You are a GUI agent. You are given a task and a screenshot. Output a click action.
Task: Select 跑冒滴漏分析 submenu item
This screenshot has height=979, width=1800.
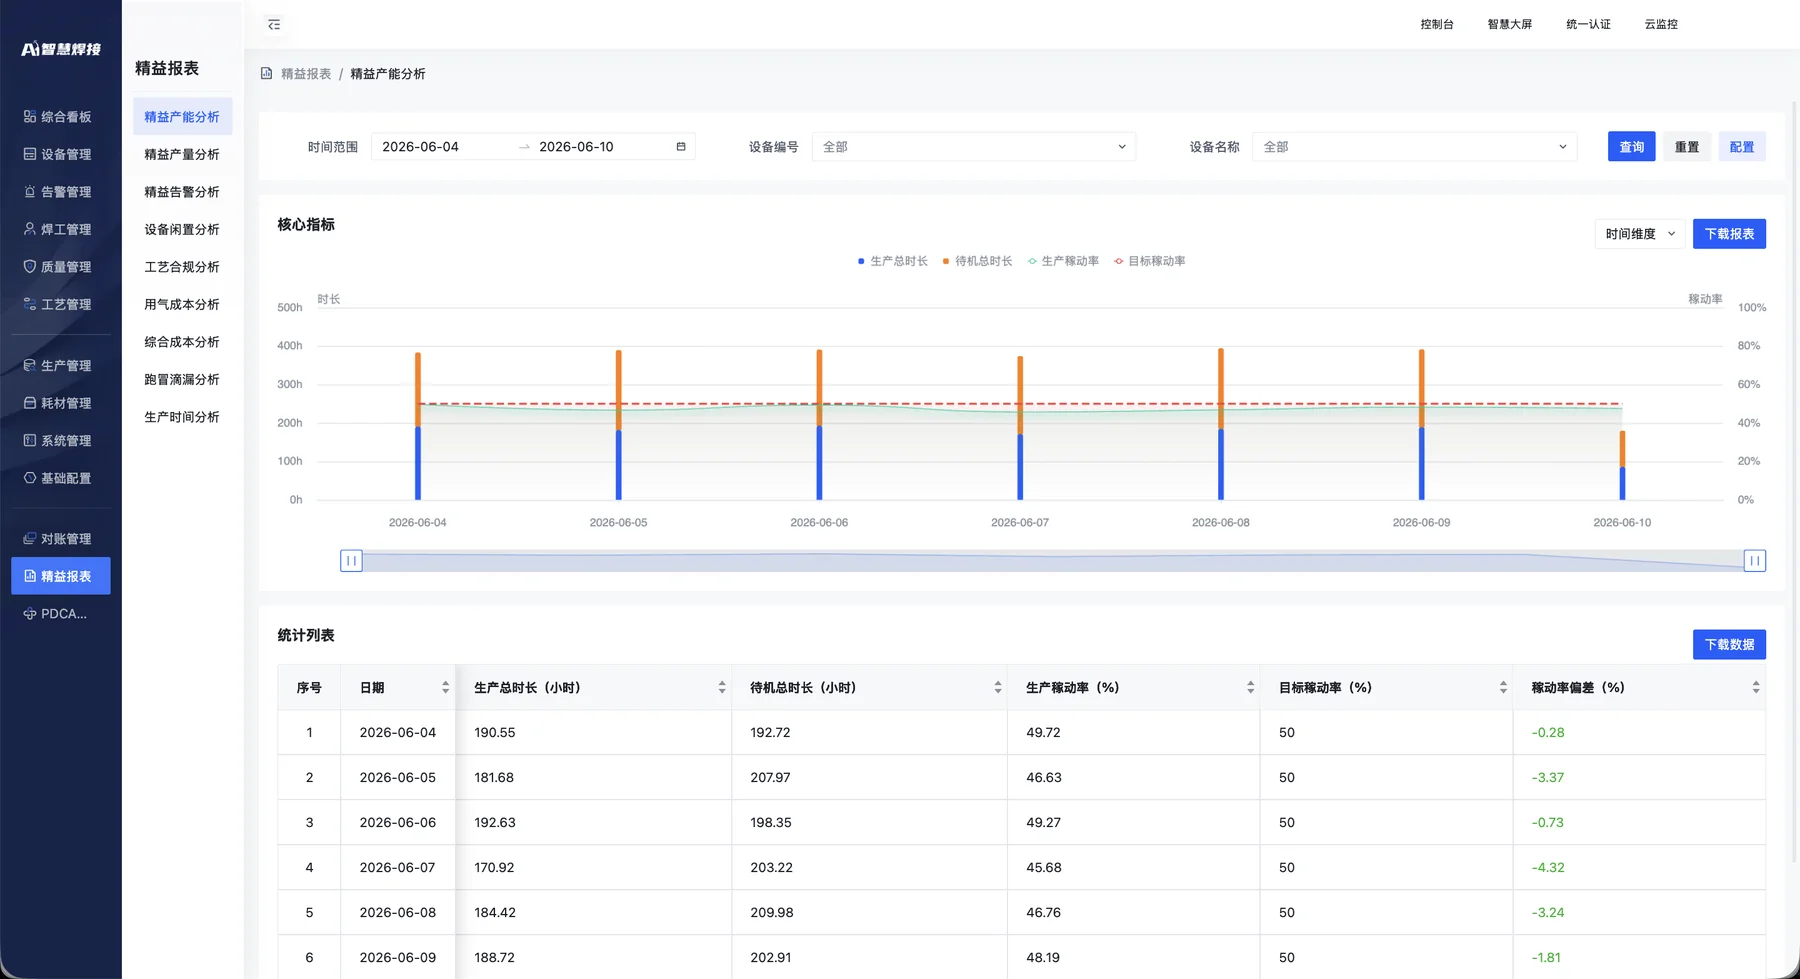click(182, 379)
